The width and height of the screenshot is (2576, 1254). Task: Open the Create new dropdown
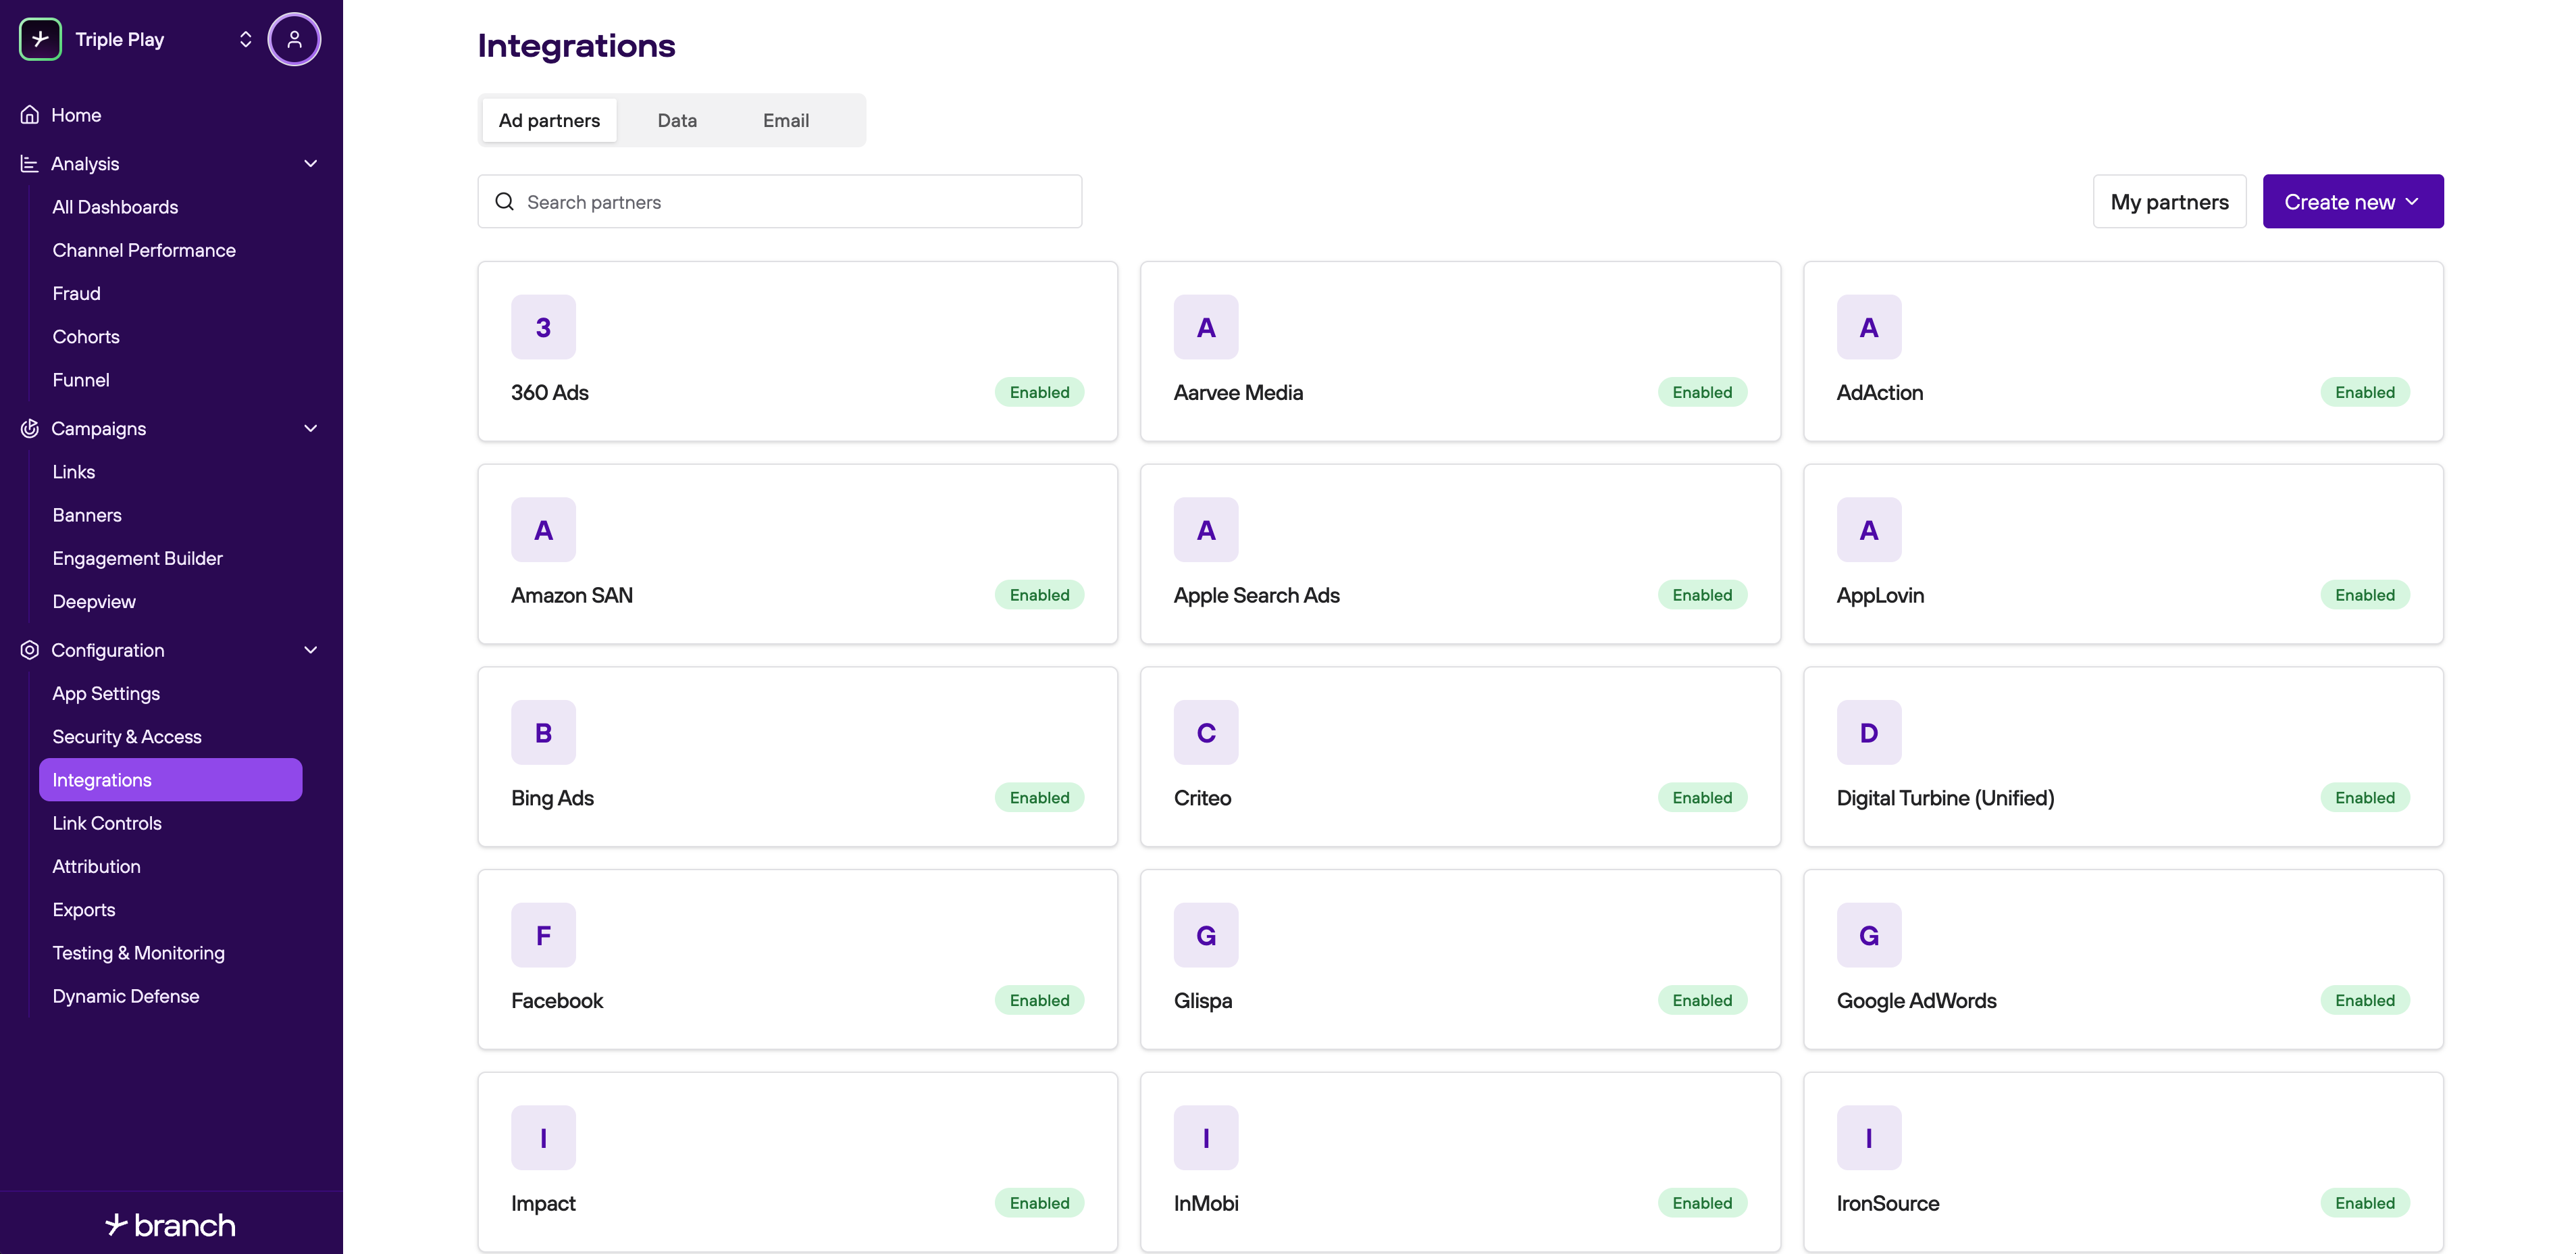pyautogui.click(x=2353, y=202)
